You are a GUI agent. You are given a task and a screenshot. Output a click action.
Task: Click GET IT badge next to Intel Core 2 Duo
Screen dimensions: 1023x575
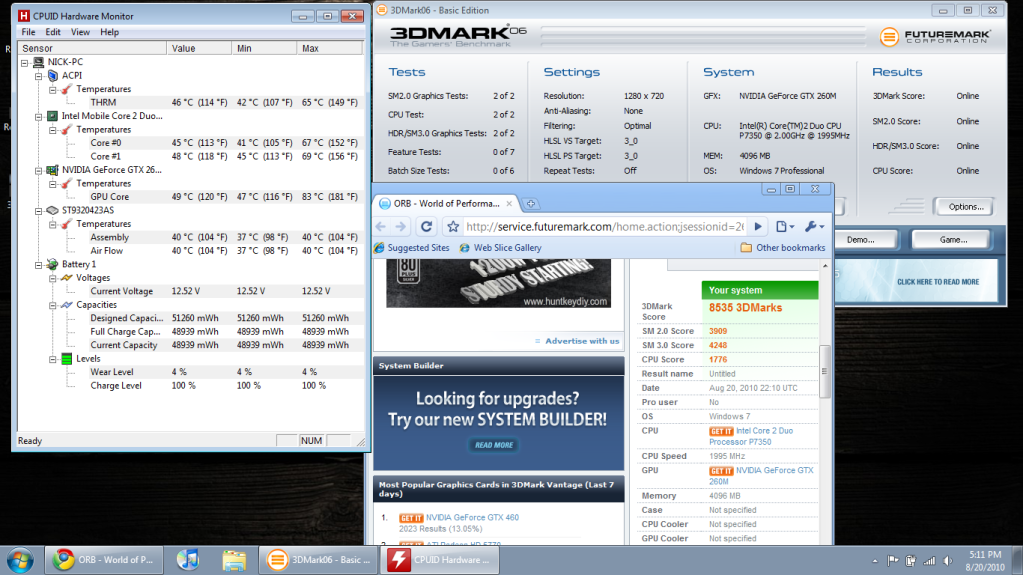[721, 431]
